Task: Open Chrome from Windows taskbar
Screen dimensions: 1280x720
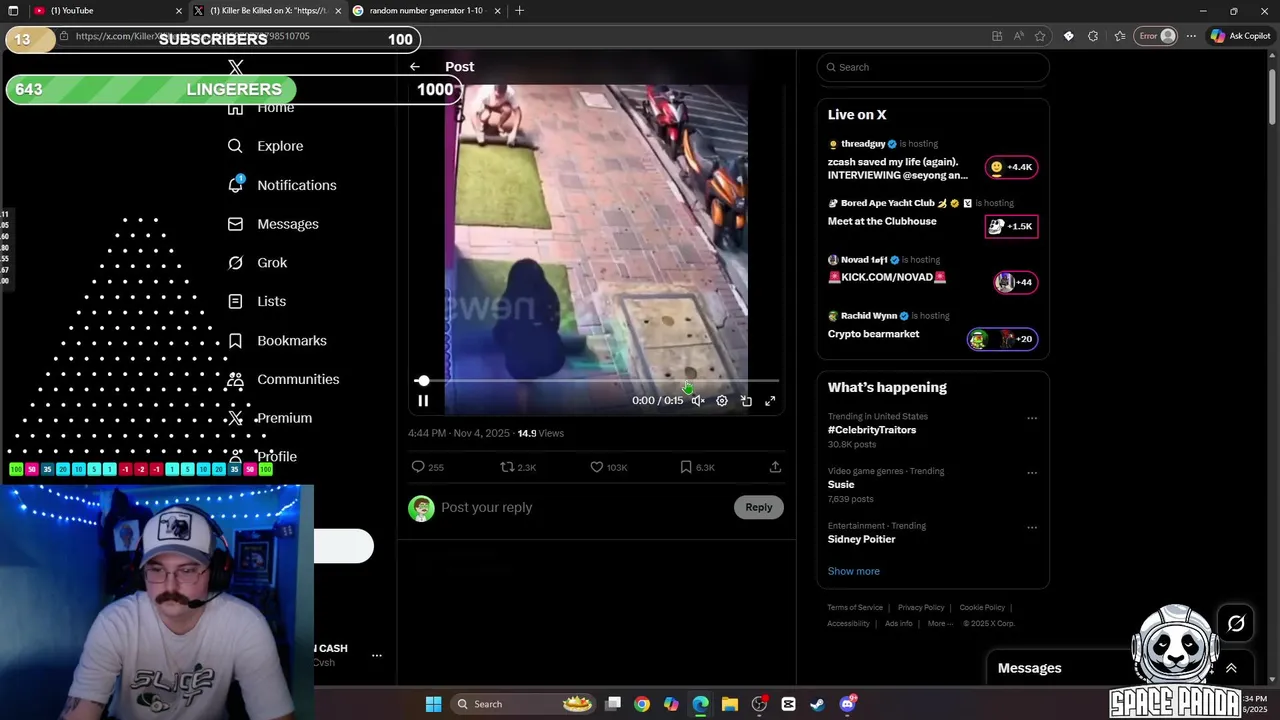Action: (x=642, y=704)
